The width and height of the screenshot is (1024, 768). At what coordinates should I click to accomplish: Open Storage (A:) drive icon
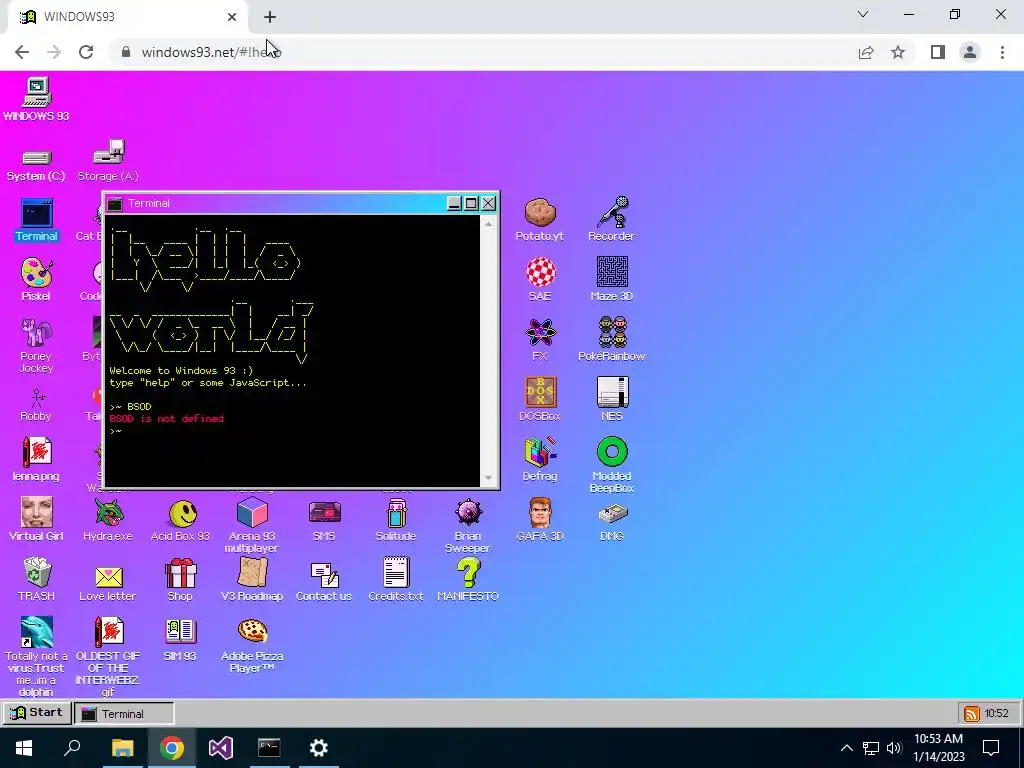tap(108, 152)
